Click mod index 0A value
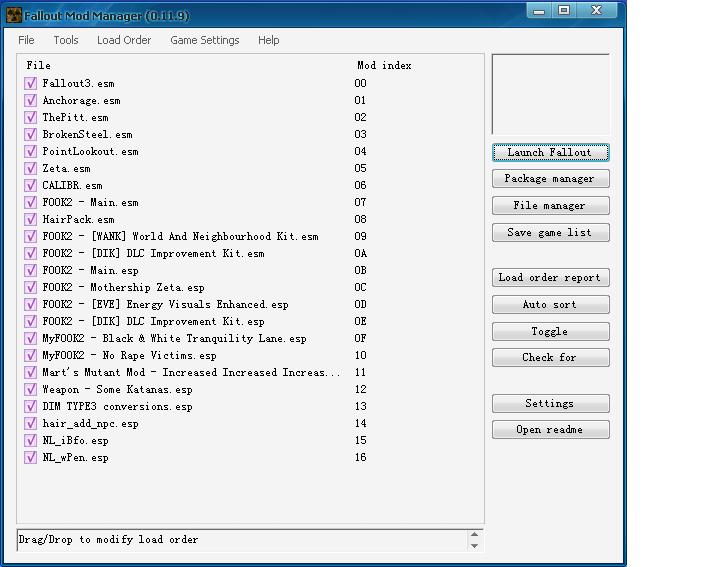The width and height of the screenshot is (720, 567). coord(360,253)
